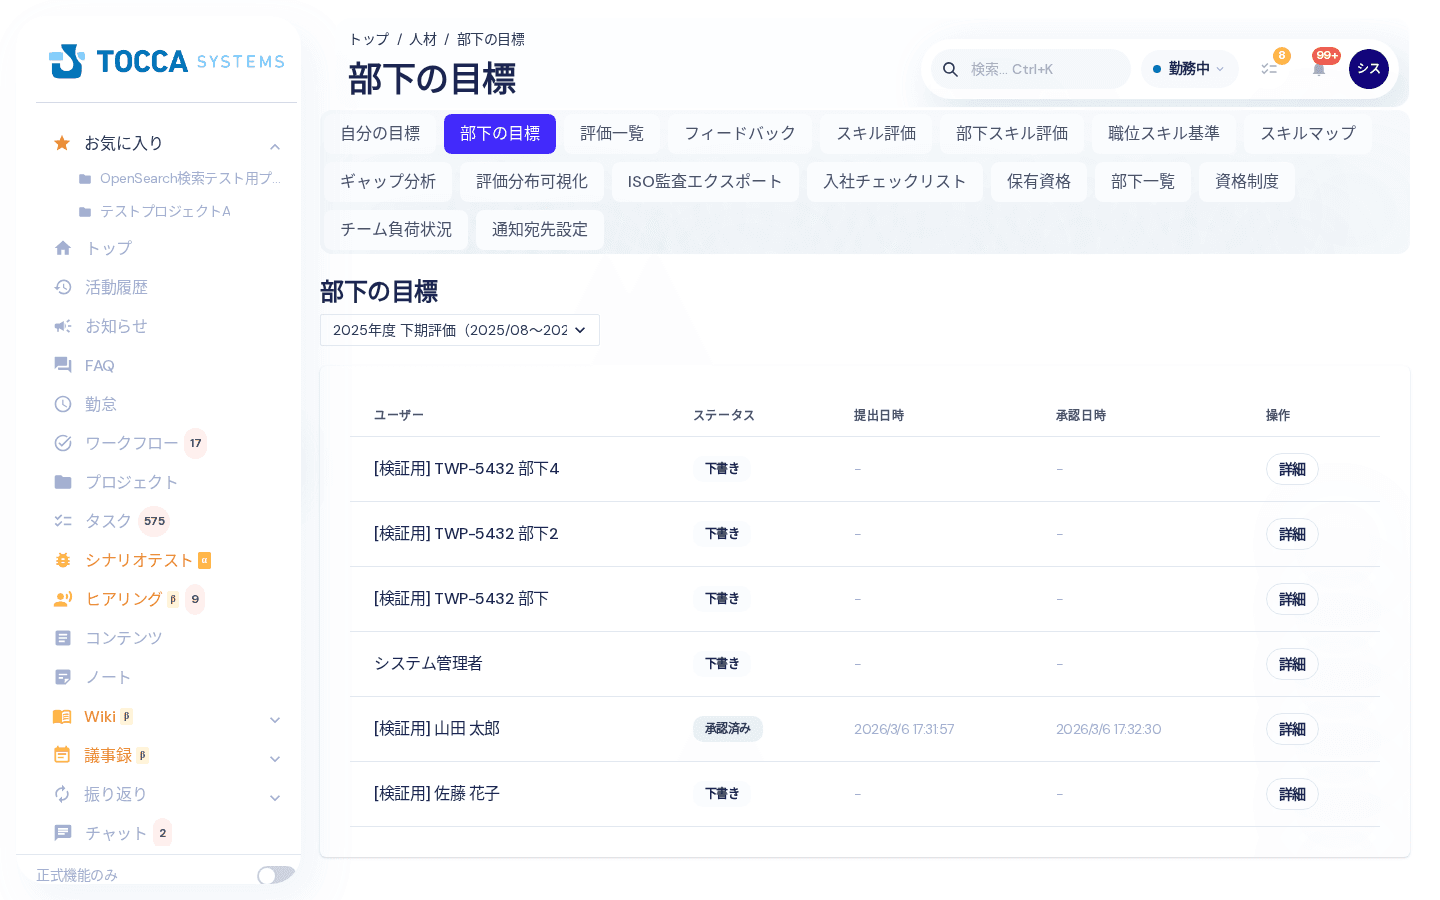Open 振り返り refresh icon
Screen dimensions: 1440x900
tap(62, 794)
